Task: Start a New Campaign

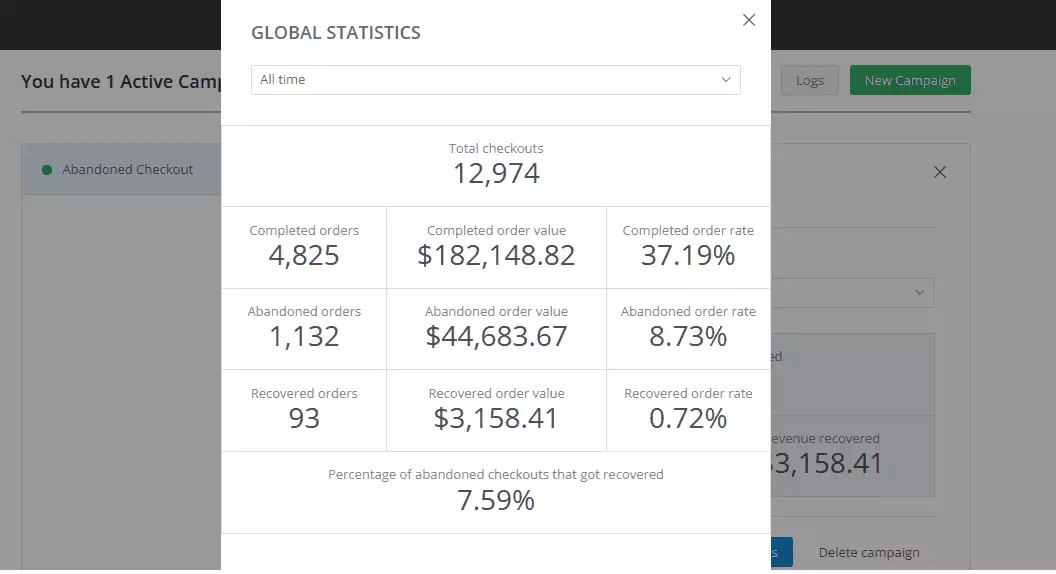Action: click(909, 81)
